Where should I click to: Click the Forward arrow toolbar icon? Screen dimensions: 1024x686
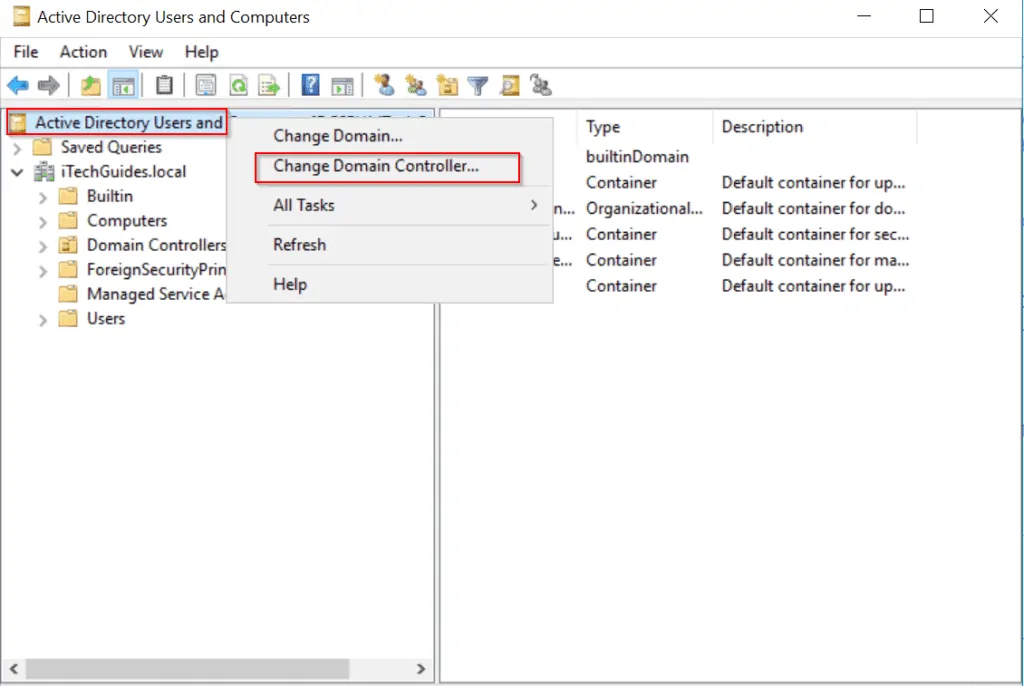click(49, 85)
